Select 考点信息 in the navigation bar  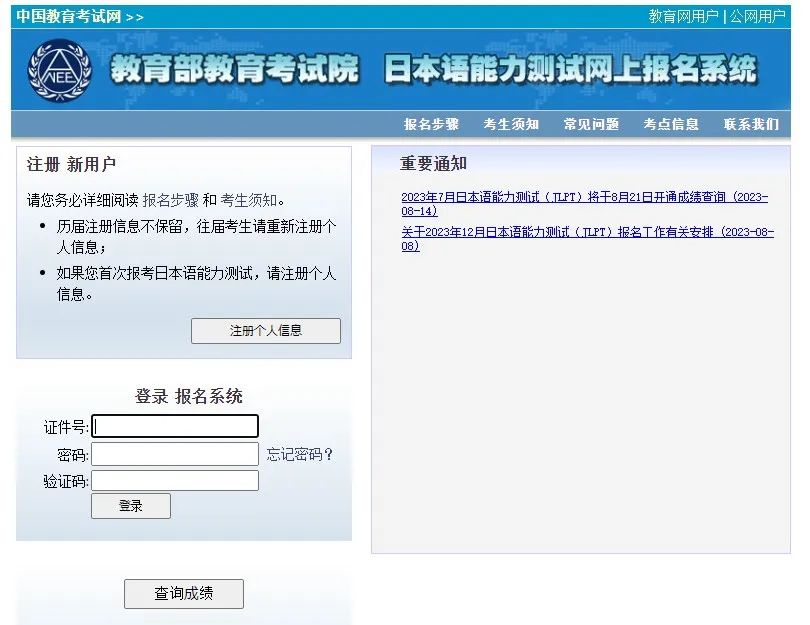click(x=671, y=124)
